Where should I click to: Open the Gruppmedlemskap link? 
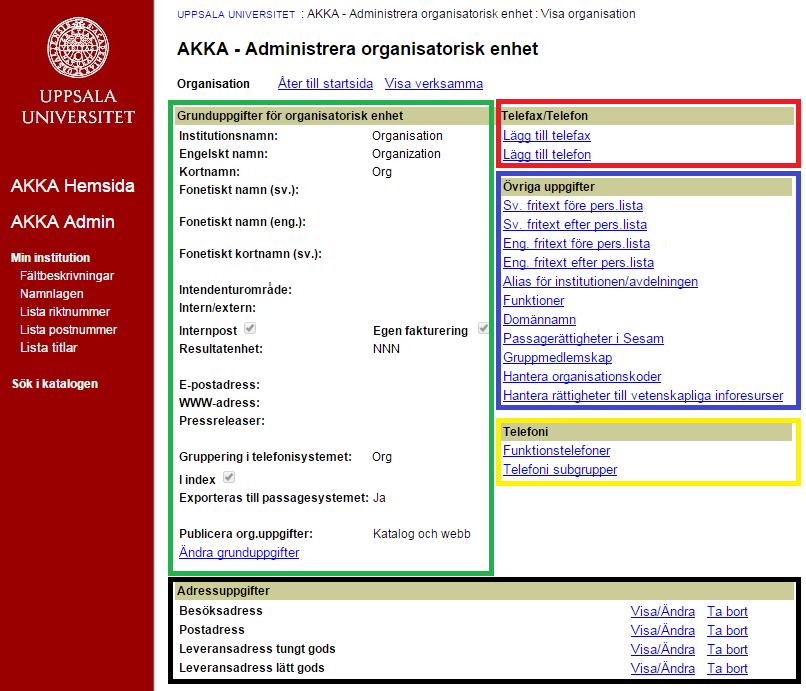(558, 357)
